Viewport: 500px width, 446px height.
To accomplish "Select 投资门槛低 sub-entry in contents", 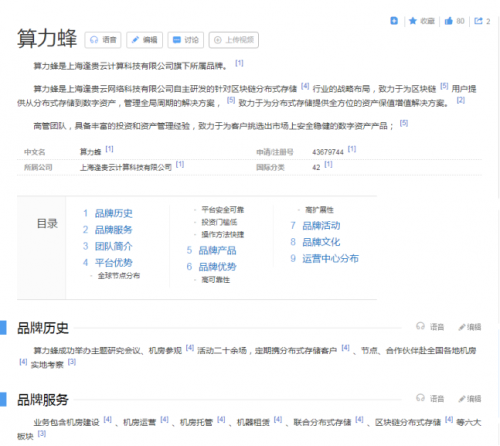I will coord(219,222).
